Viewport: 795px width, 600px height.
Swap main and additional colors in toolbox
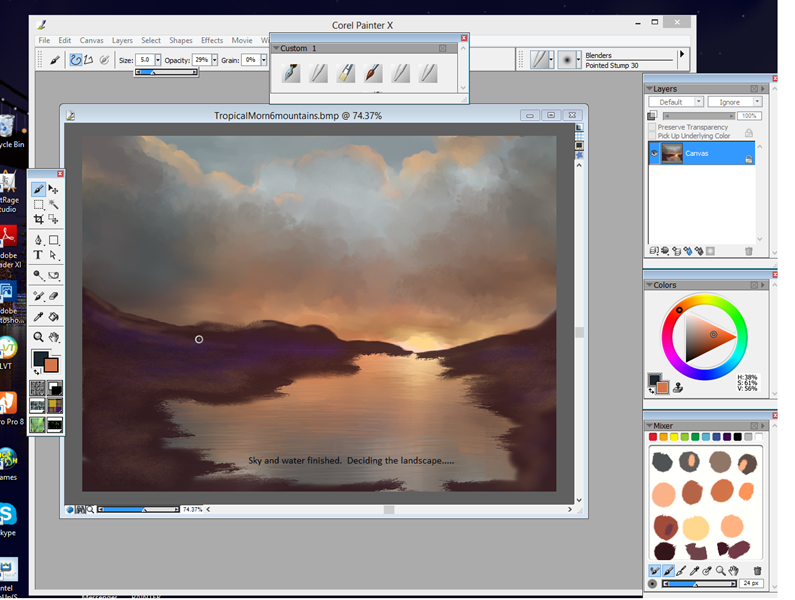[37, 372]
